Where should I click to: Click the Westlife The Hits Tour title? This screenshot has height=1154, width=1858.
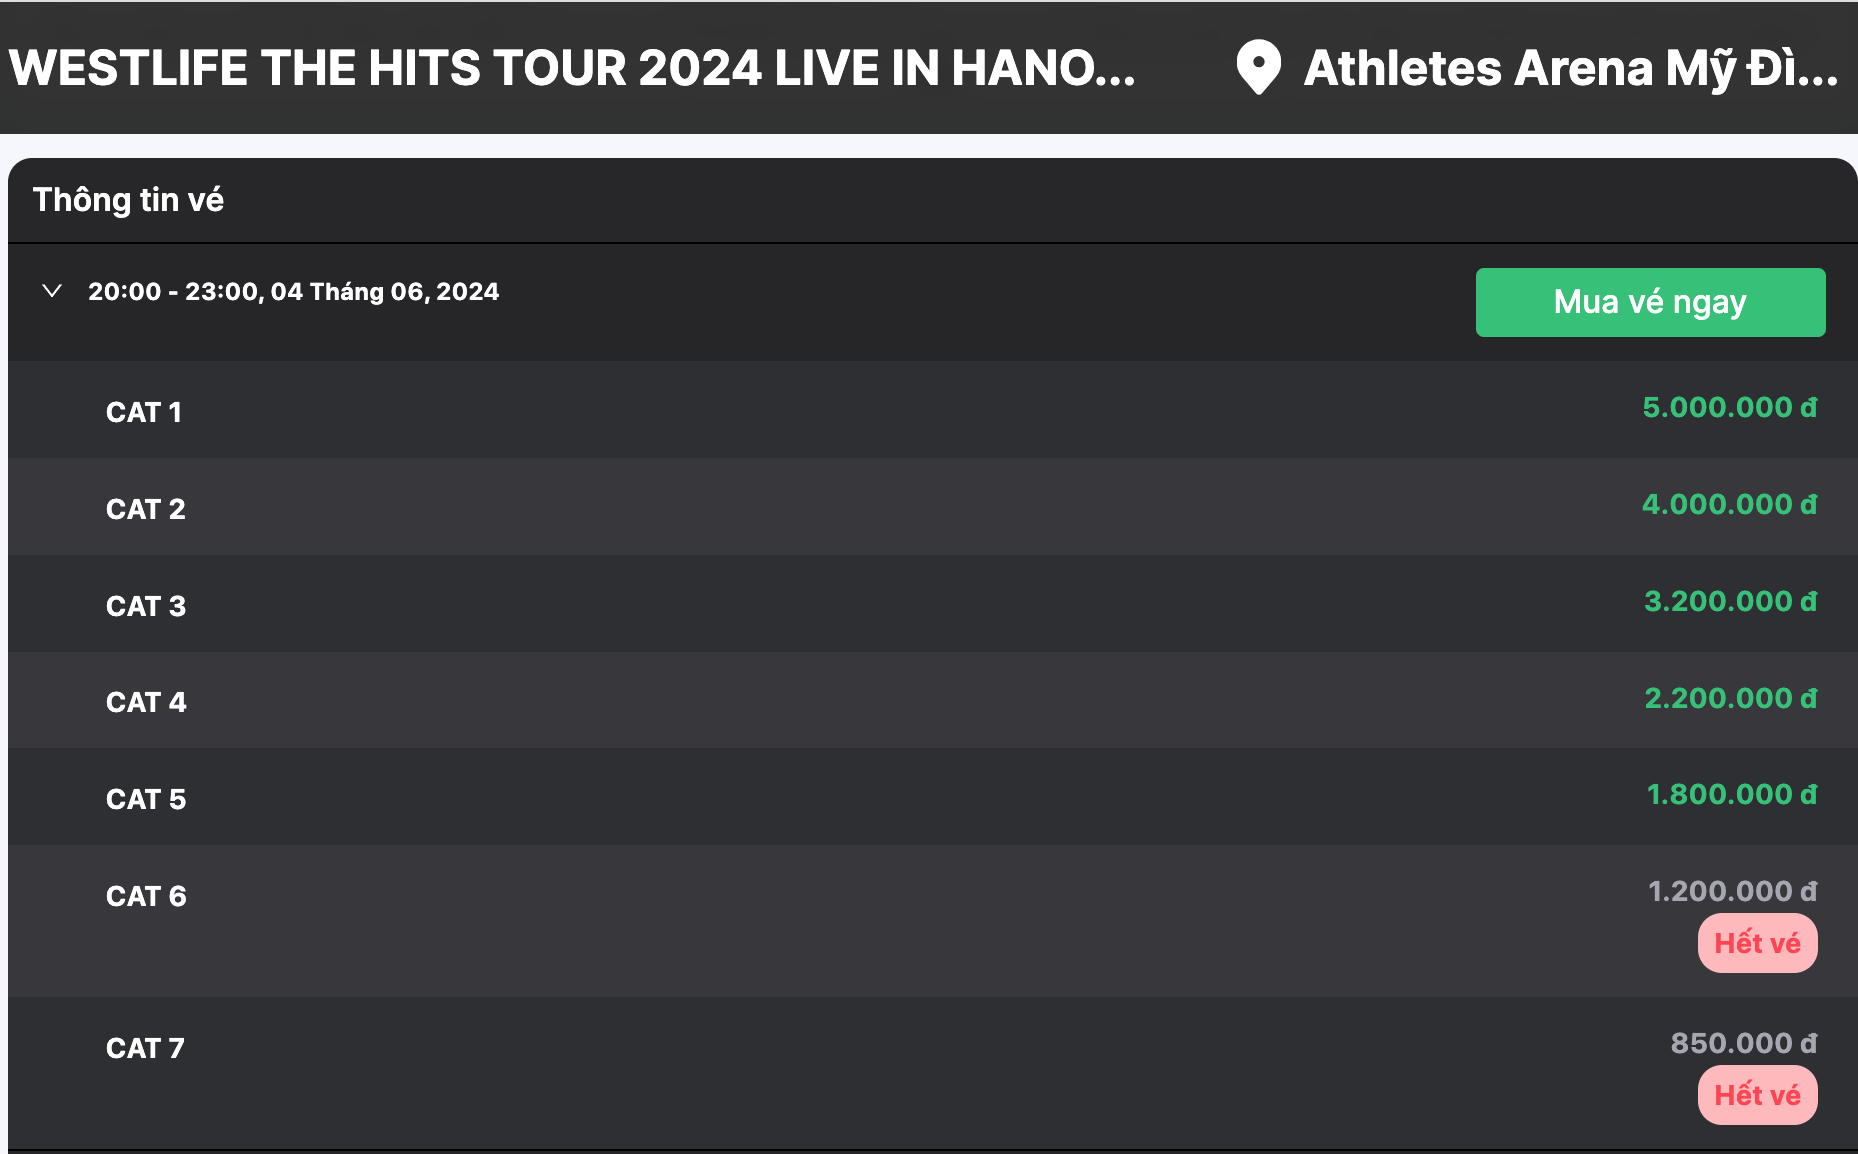click(x=572, y=68)
